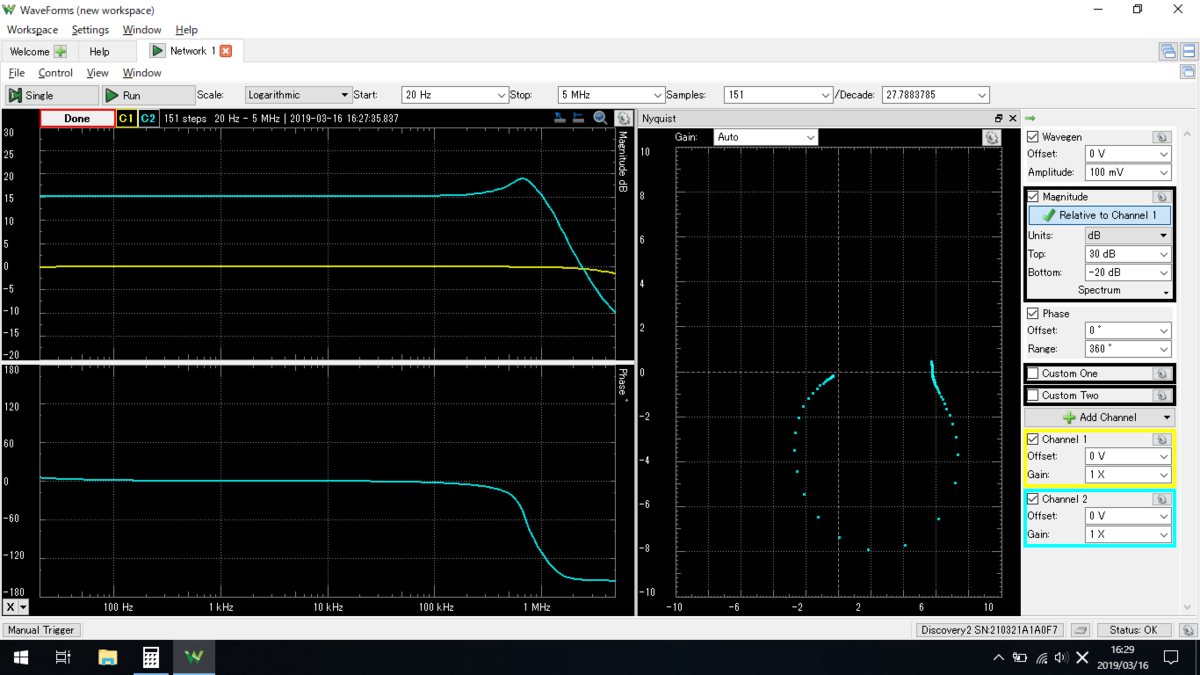
Task: Open Calculator from taskbar
Action: tap(150, 657)
